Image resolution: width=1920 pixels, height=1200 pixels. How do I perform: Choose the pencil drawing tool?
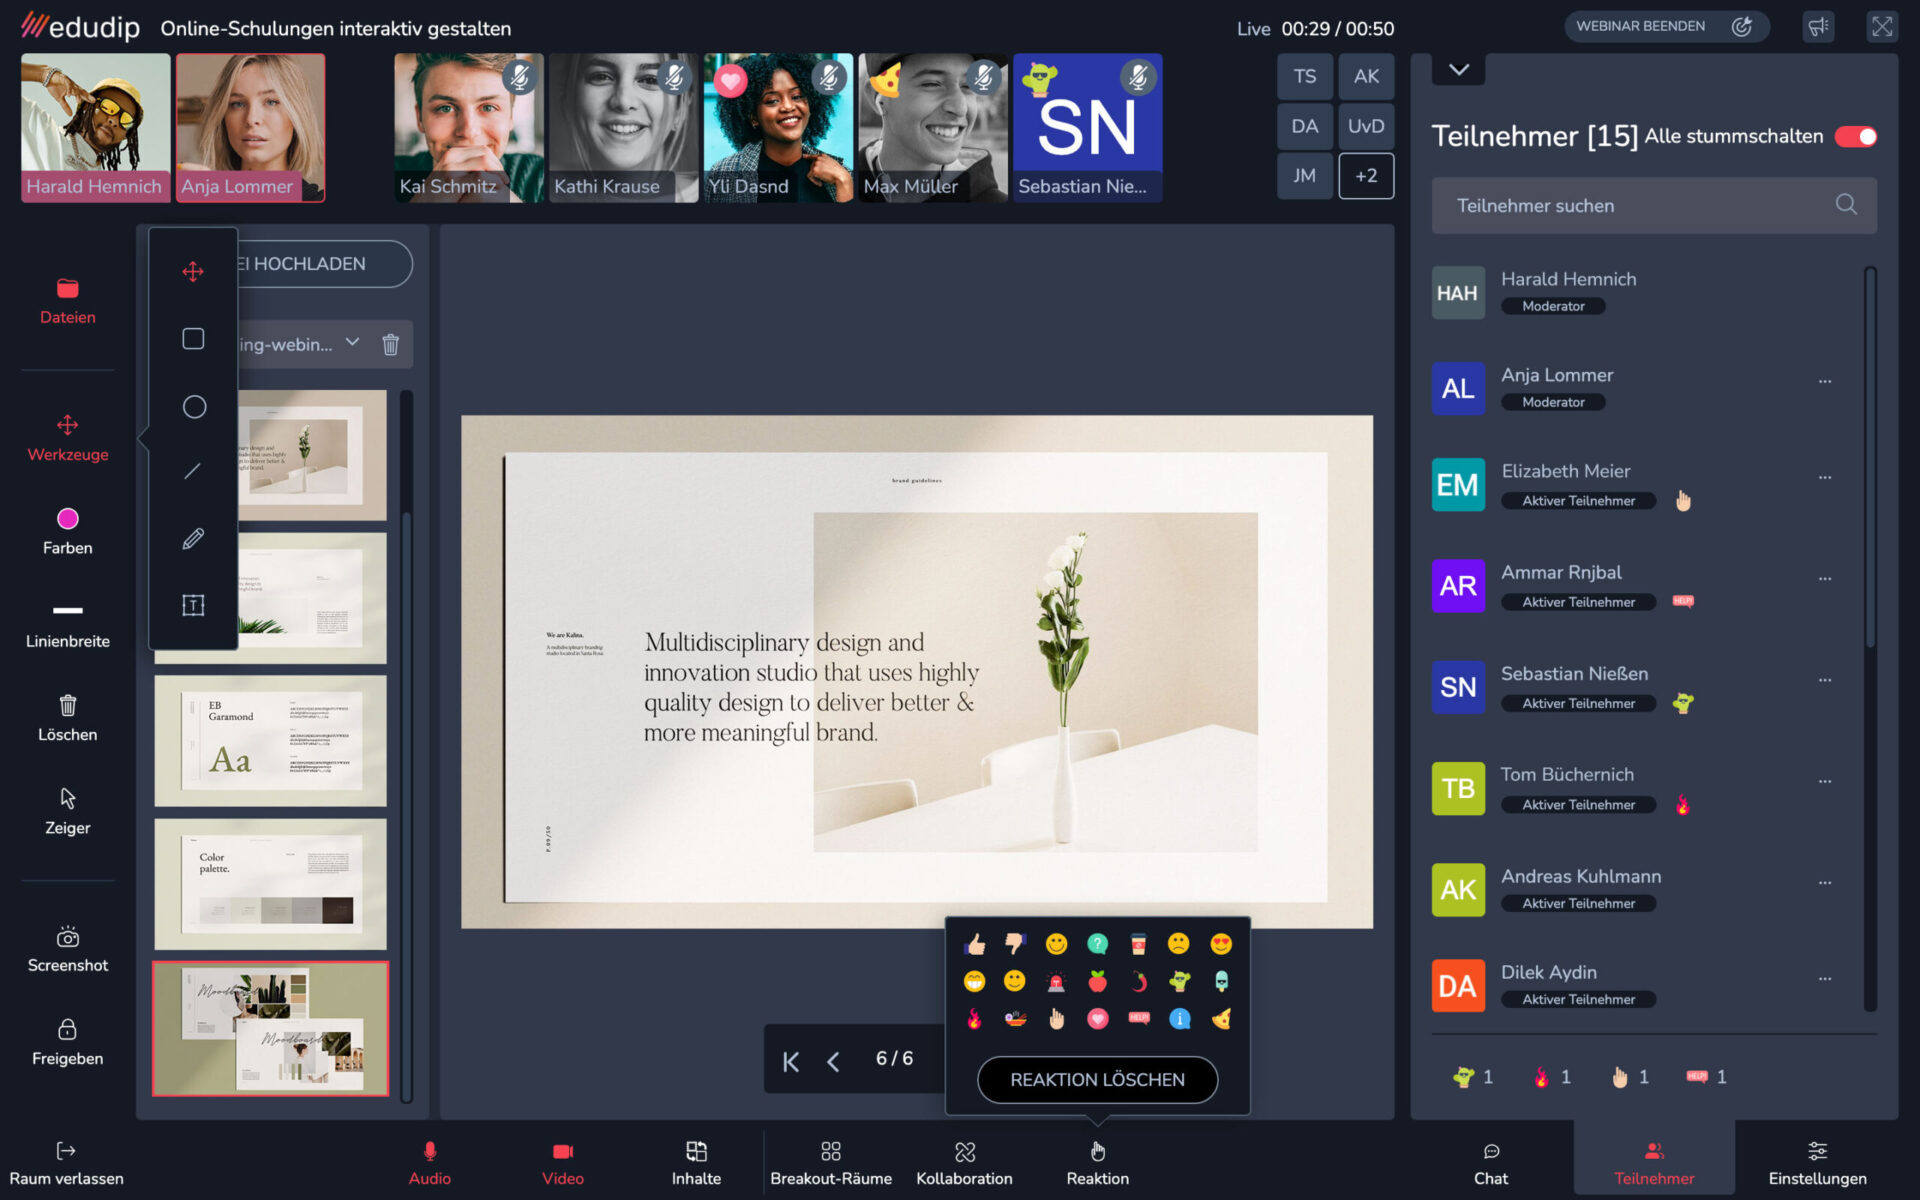click(x=193, y=539)
